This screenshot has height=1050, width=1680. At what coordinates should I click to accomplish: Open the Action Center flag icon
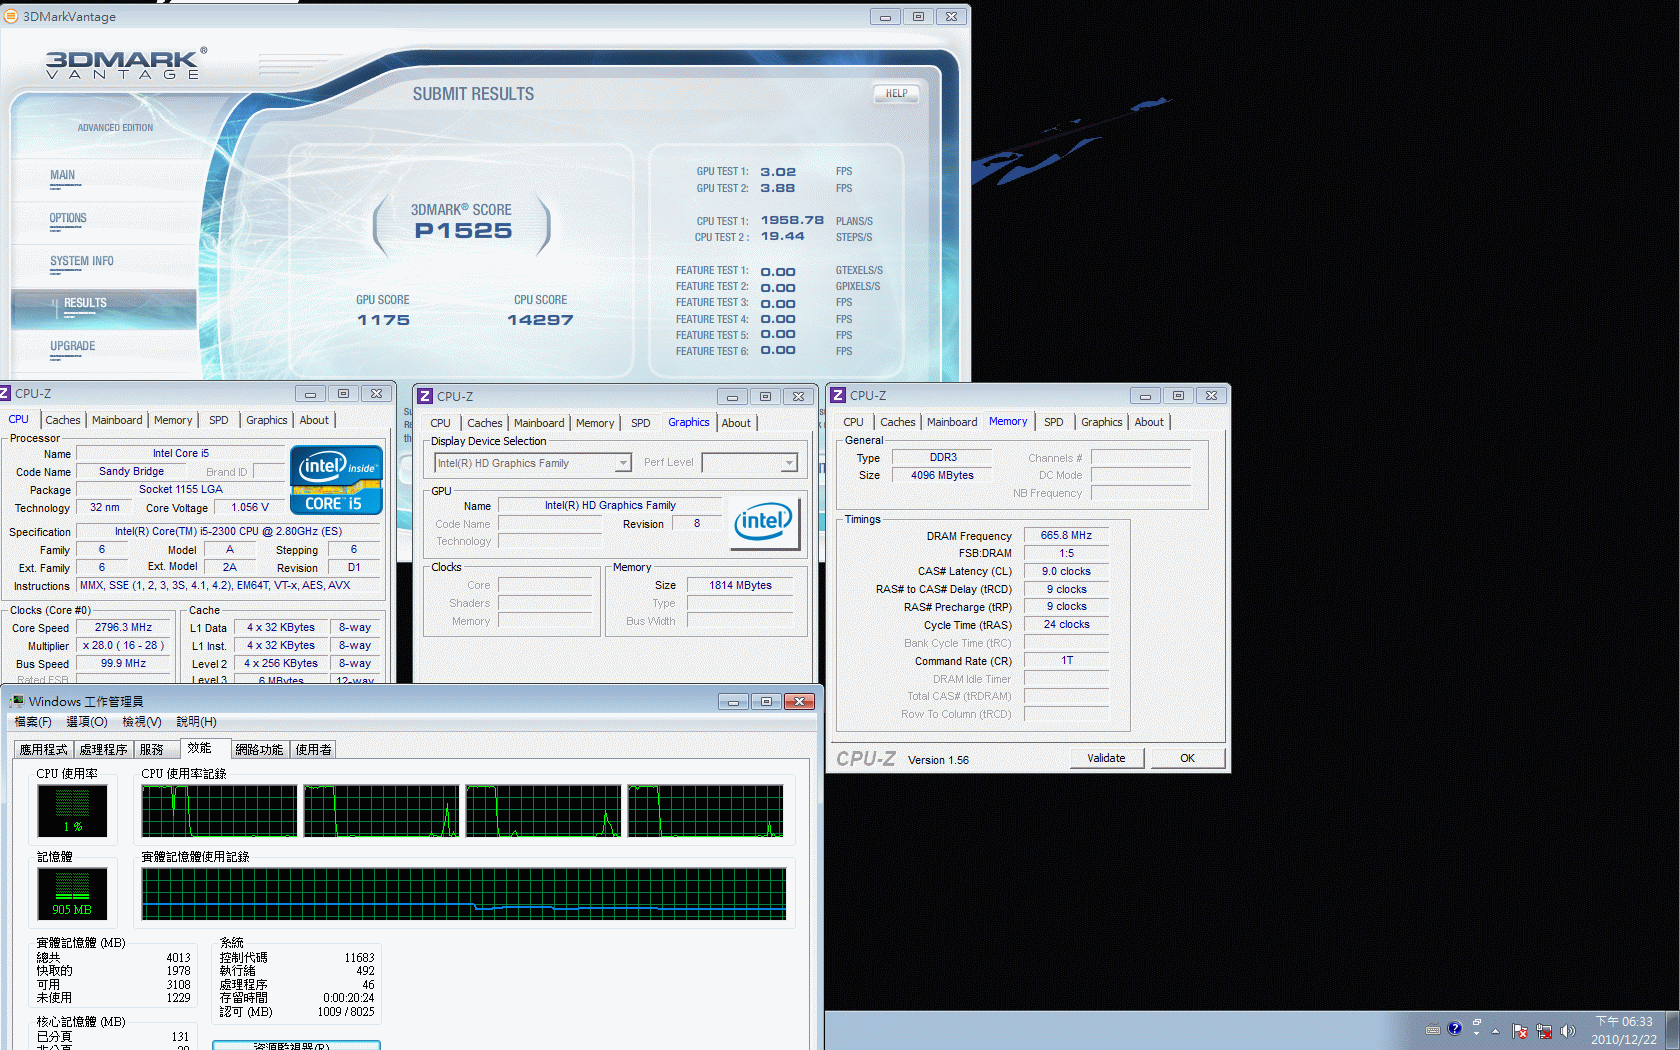click(1520, 1031)
